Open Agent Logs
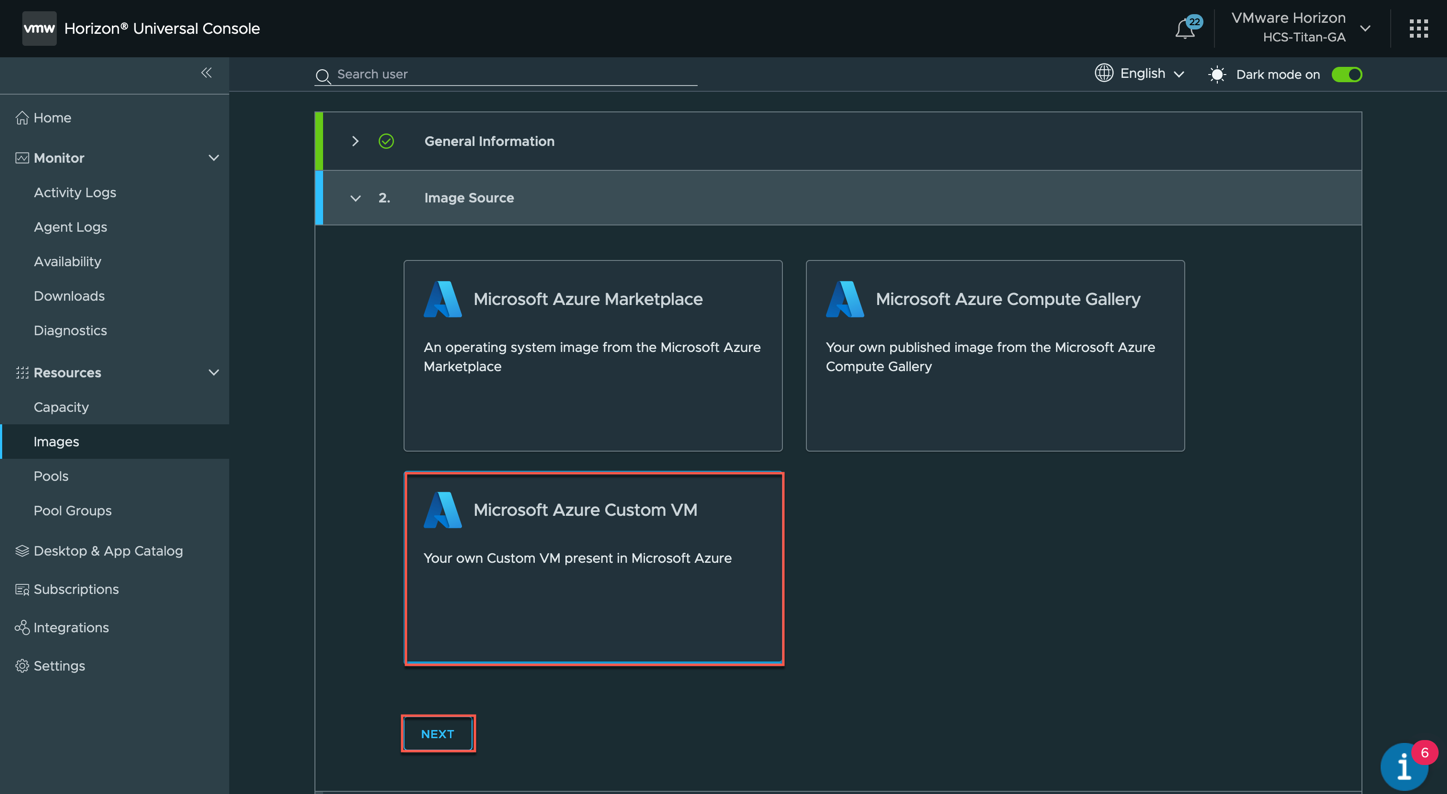Viewport: 1447px width, 794px height. tap(70, 227)
